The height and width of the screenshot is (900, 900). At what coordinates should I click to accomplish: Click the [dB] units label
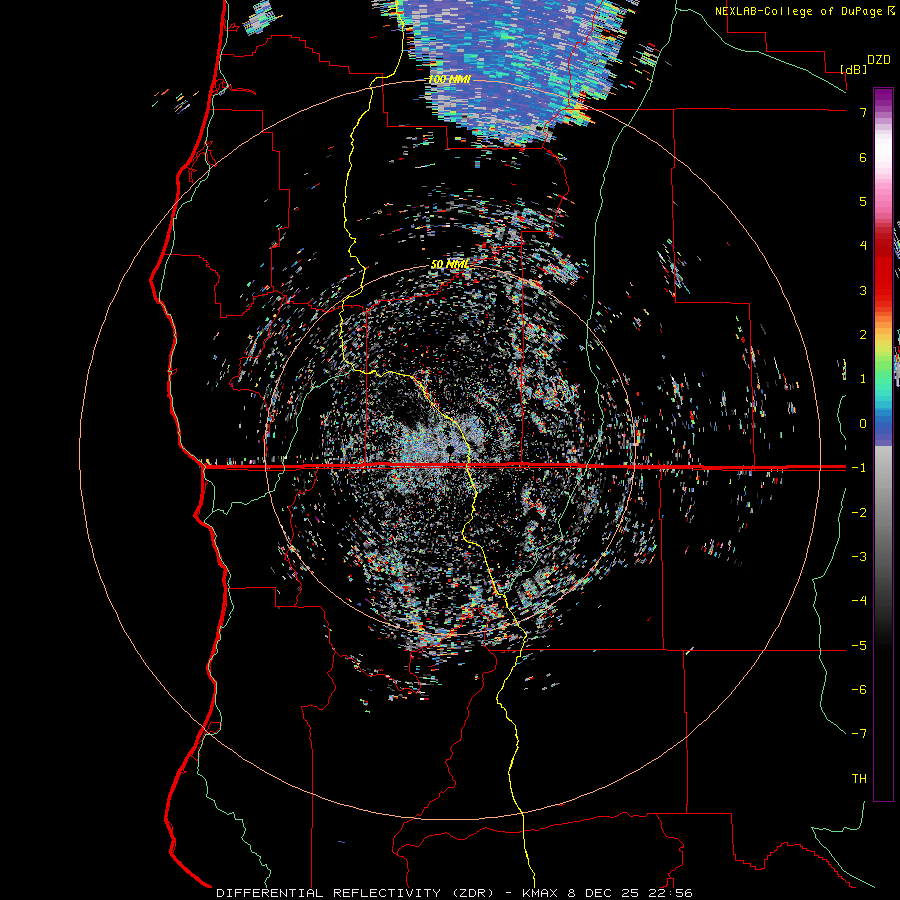coord(853,69)
